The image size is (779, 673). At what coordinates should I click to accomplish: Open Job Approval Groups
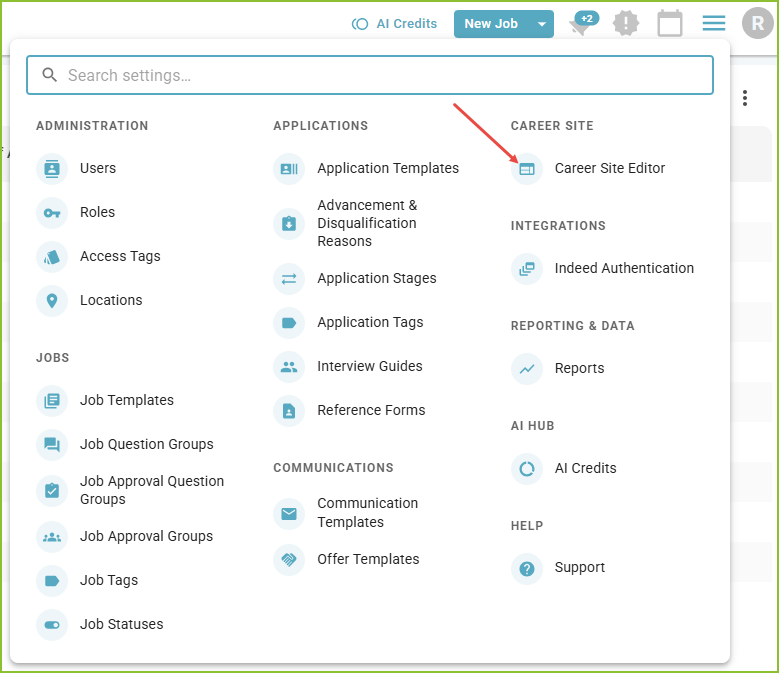(147, 536)
